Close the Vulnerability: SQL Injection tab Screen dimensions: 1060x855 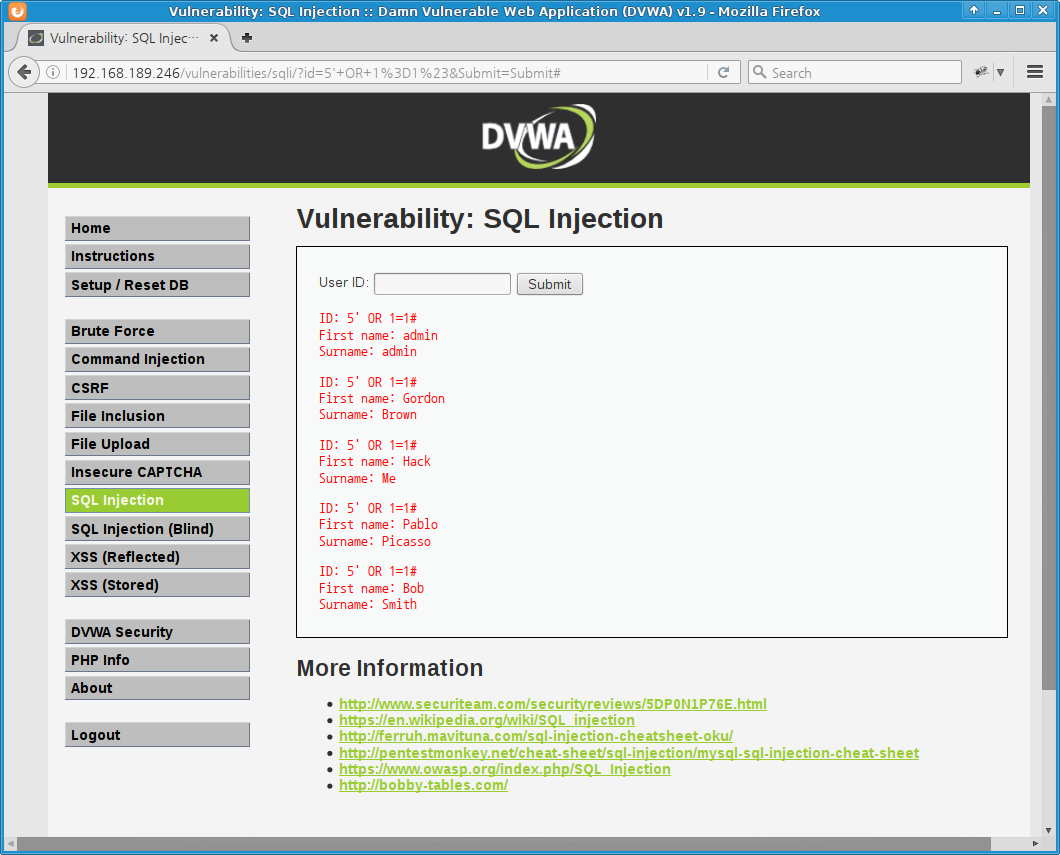point(214,38)
